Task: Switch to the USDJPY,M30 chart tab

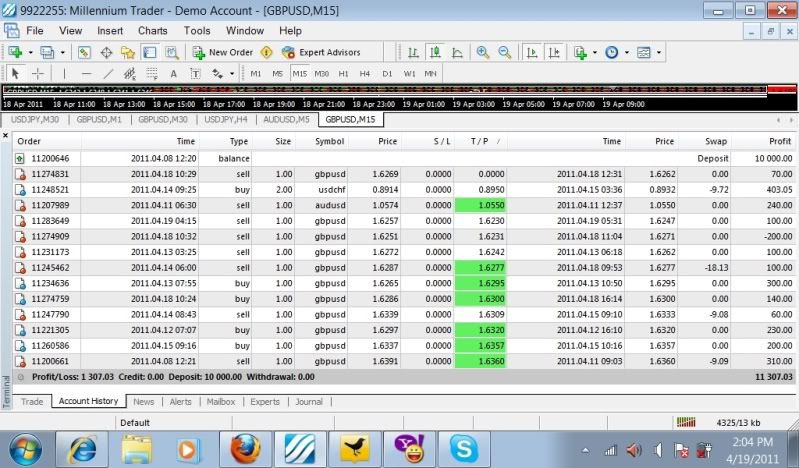Action: click(x=35, y=119)
